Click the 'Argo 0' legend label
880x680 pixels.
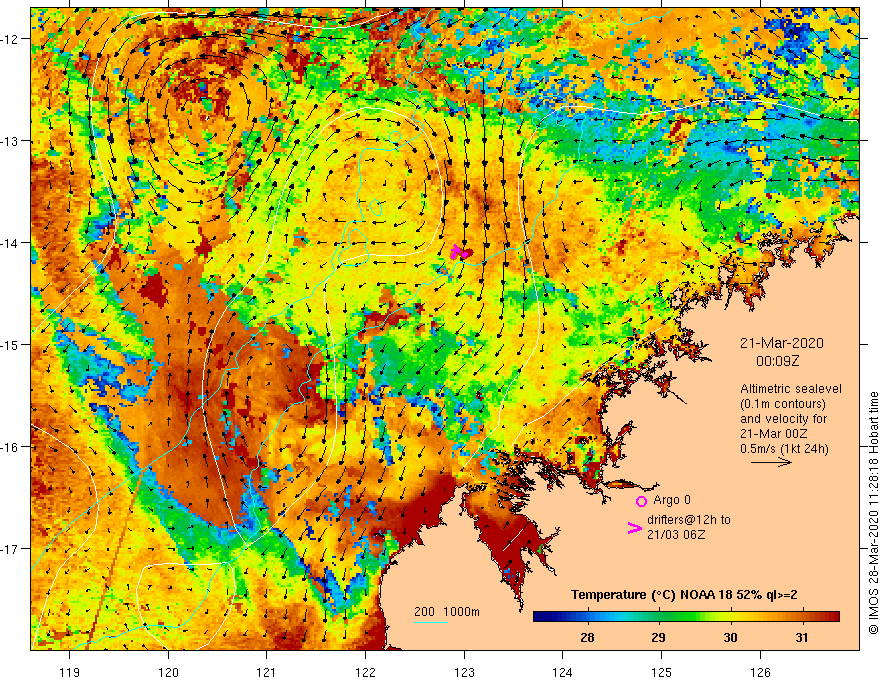(x=672, y=500)
